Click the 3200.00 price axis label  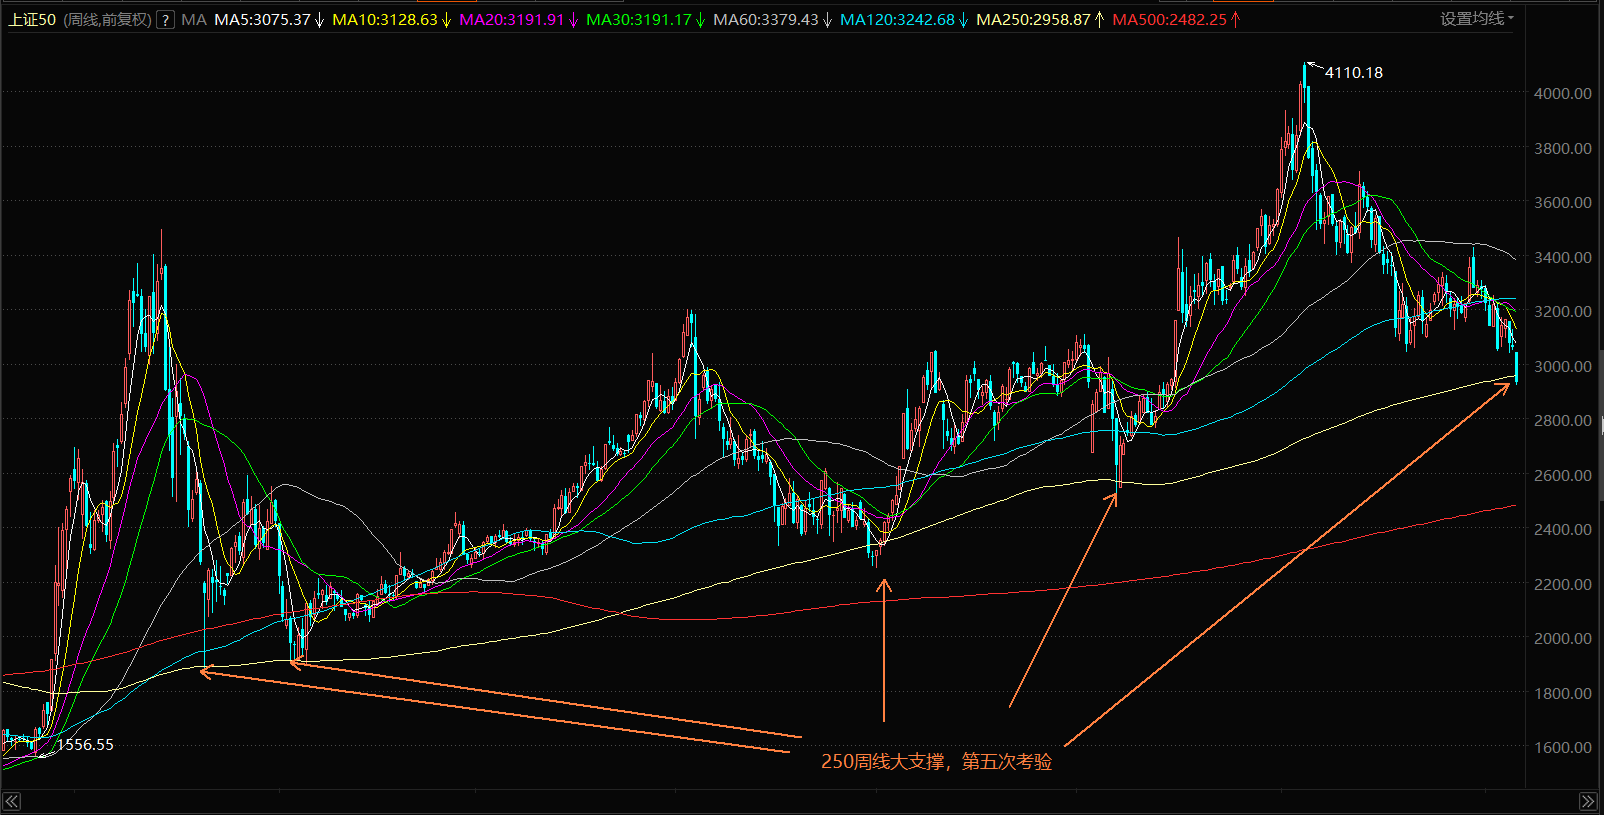coord(1563,311)
